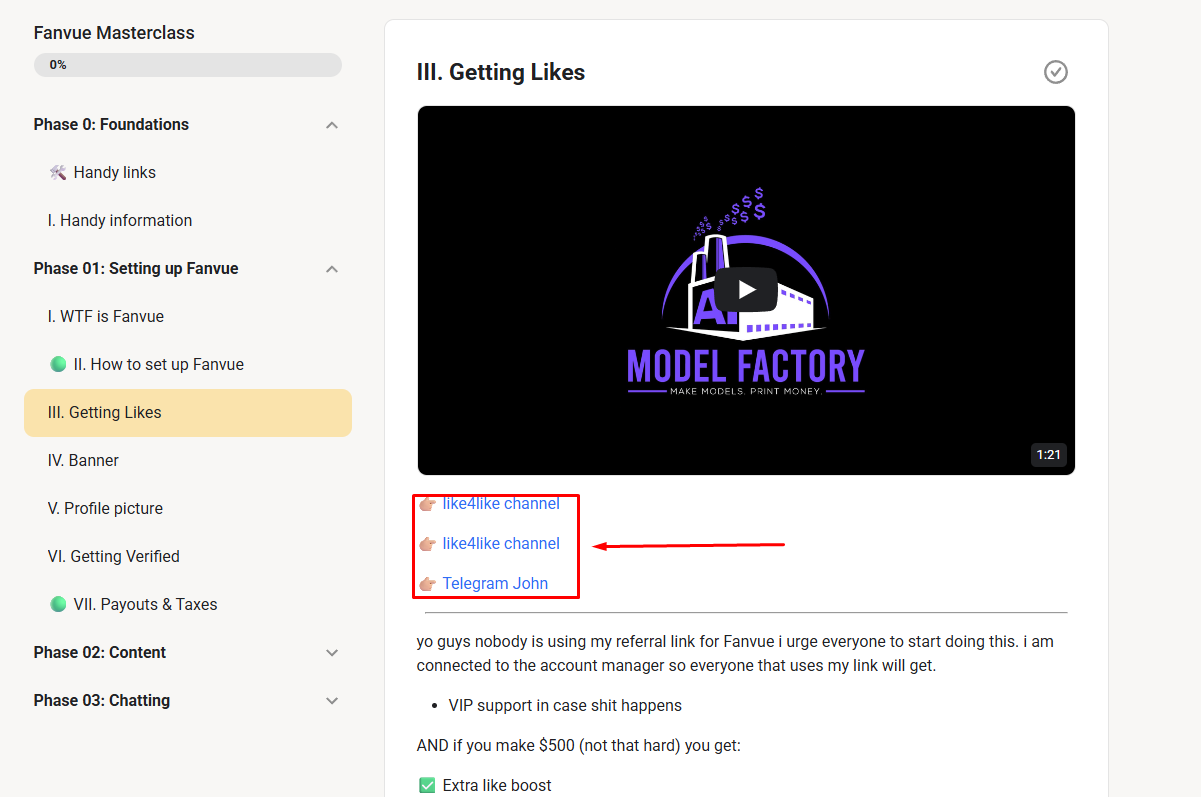
Task: Open the first like4like channel link
Action: pos(501,504)
